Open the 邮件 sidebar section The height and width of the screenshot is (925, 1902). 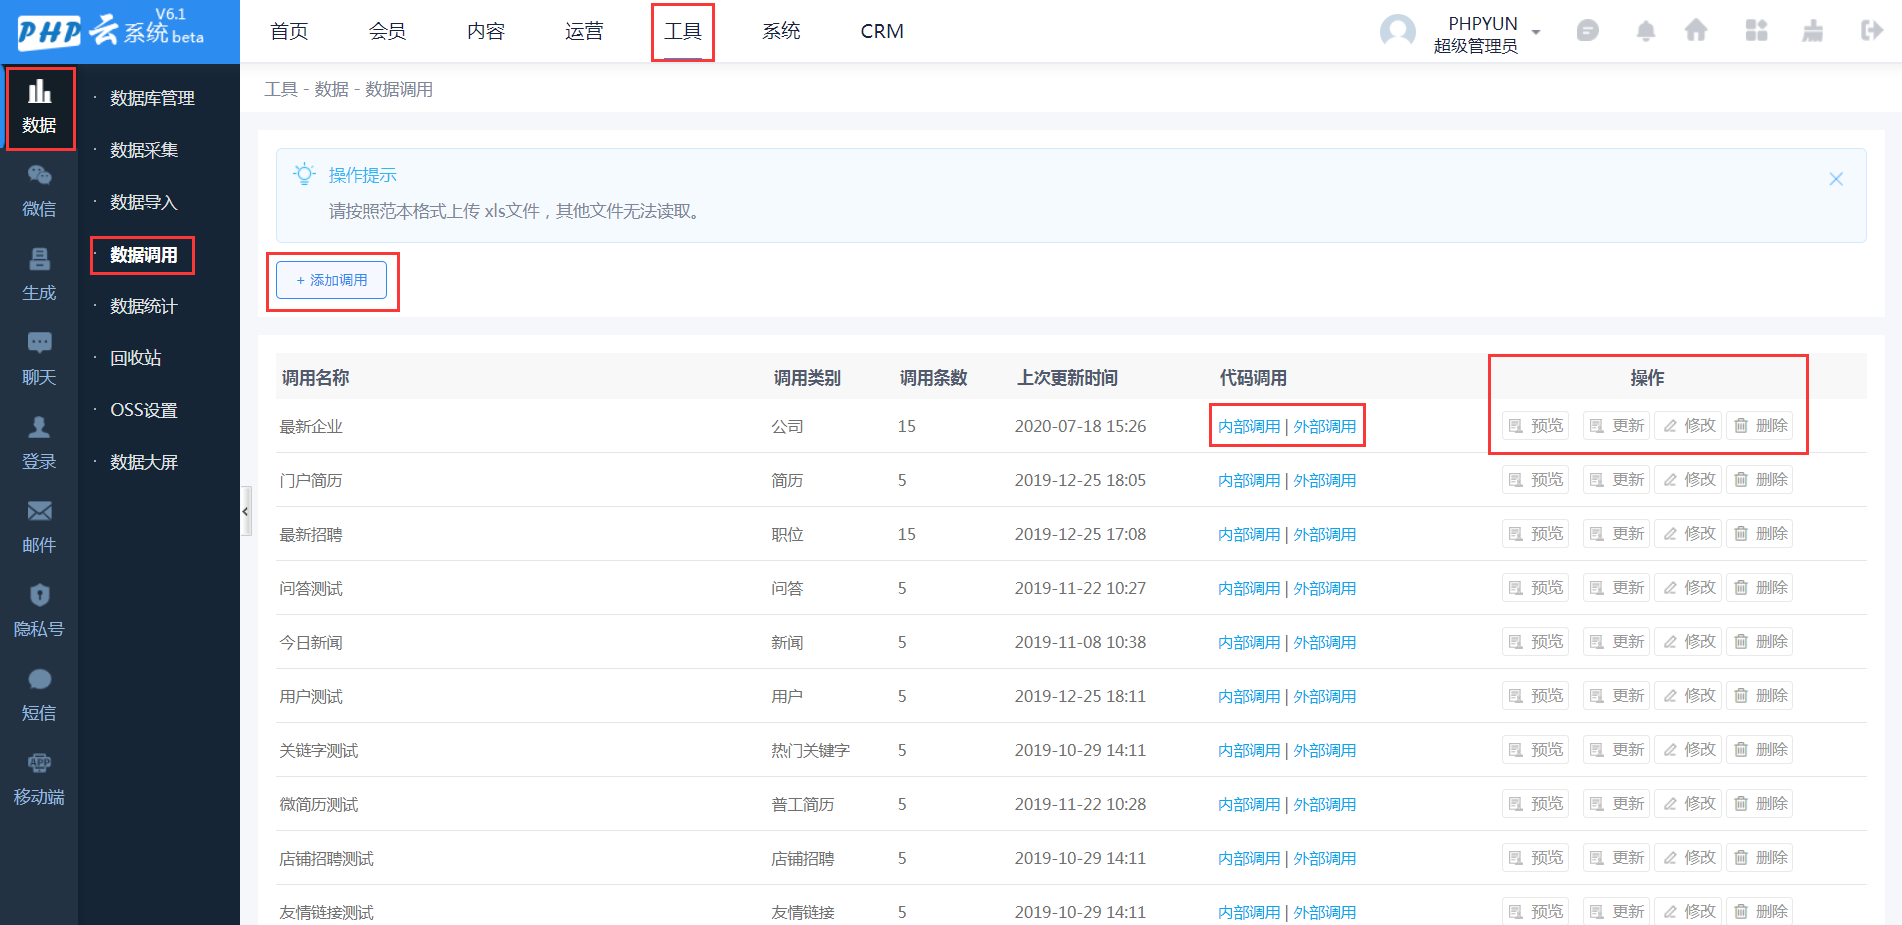39,527
